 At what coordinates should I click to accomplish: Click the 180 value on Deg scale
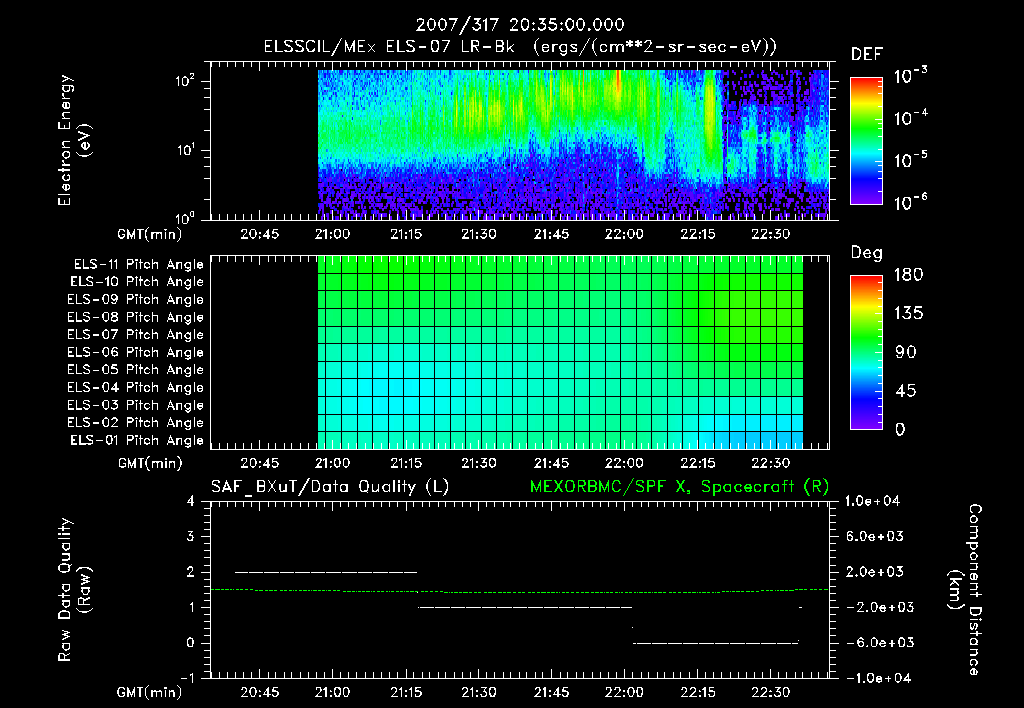(908, 275)
